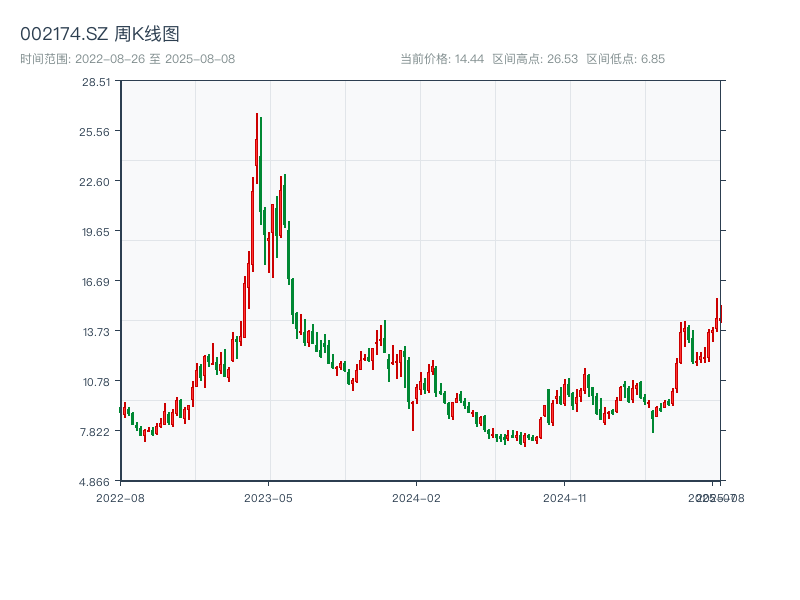Click the 16.69 y-axis tick label

[x=97, y=283]
